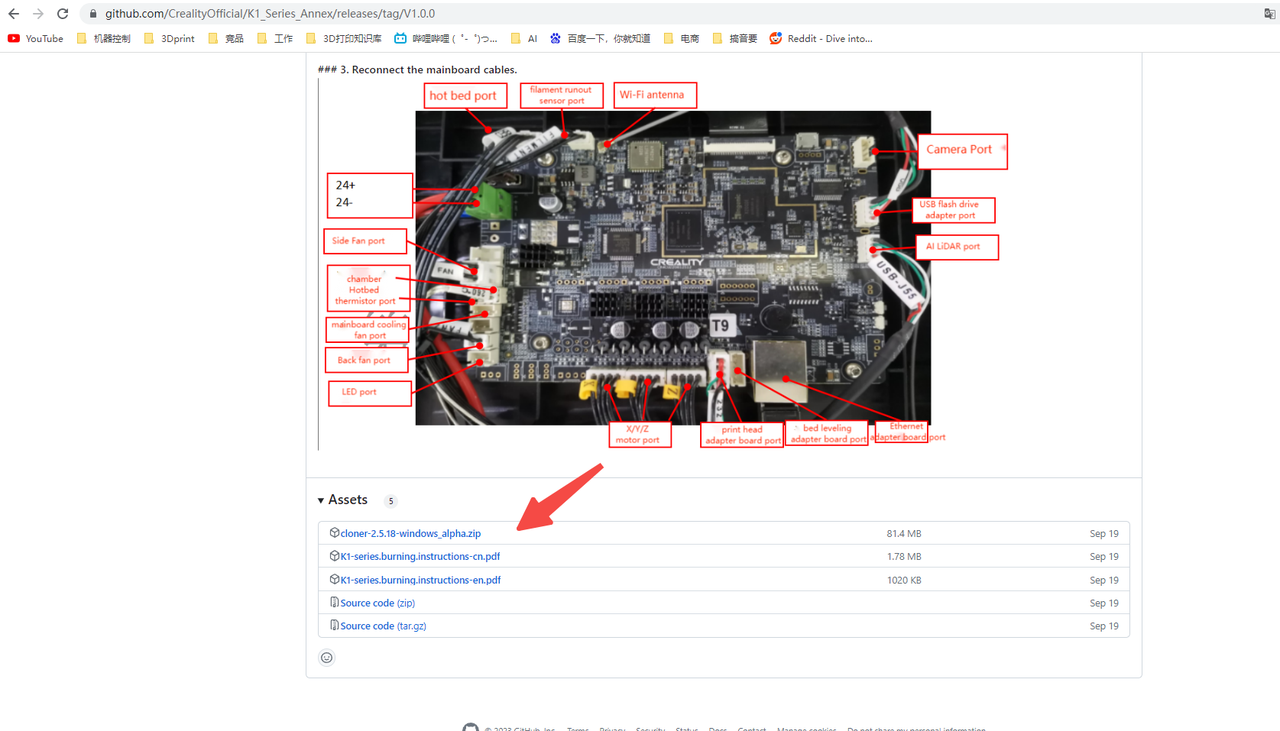Open the YouTube bookmark
1280x731 pixels.
click(x=35, y=38)
